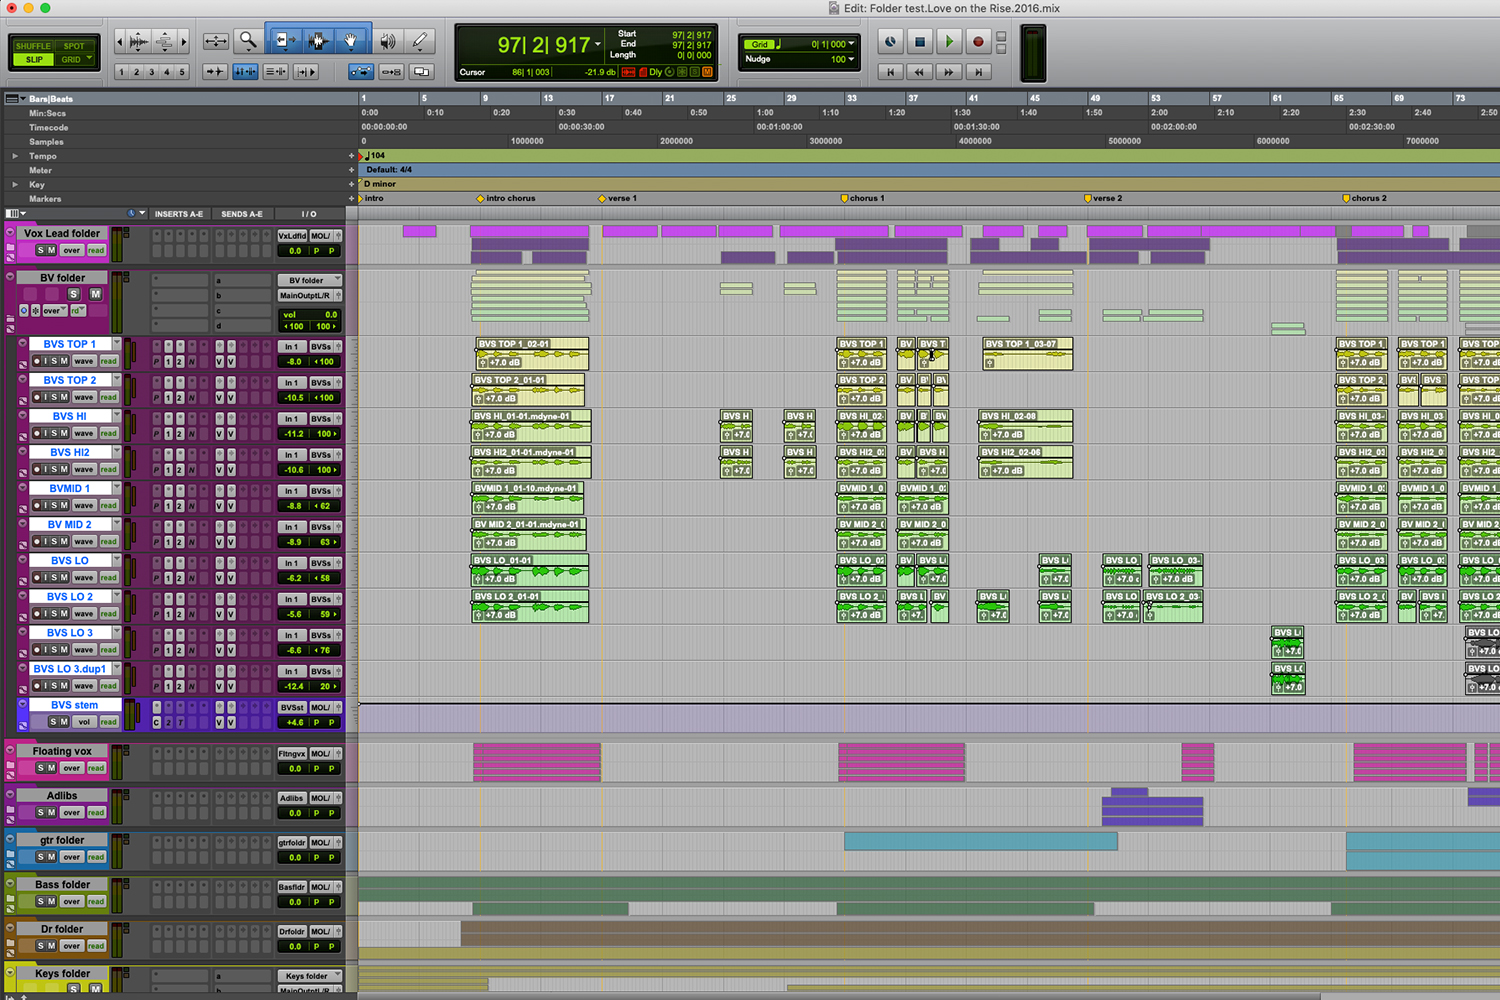Screen dimensions: 1500x1000
Task: Solo the Vox Lead folder track
Action: coord(40,251)
